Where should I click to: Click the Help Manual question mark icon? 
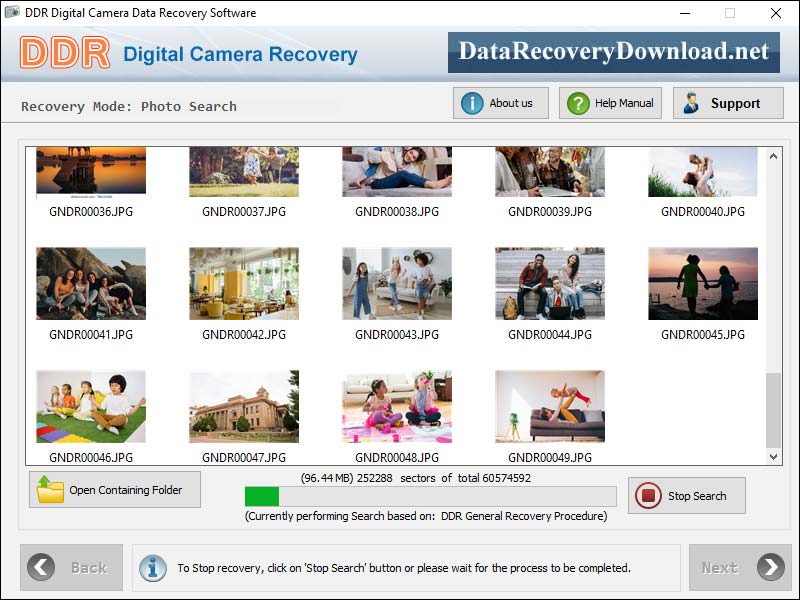(578, 102)
